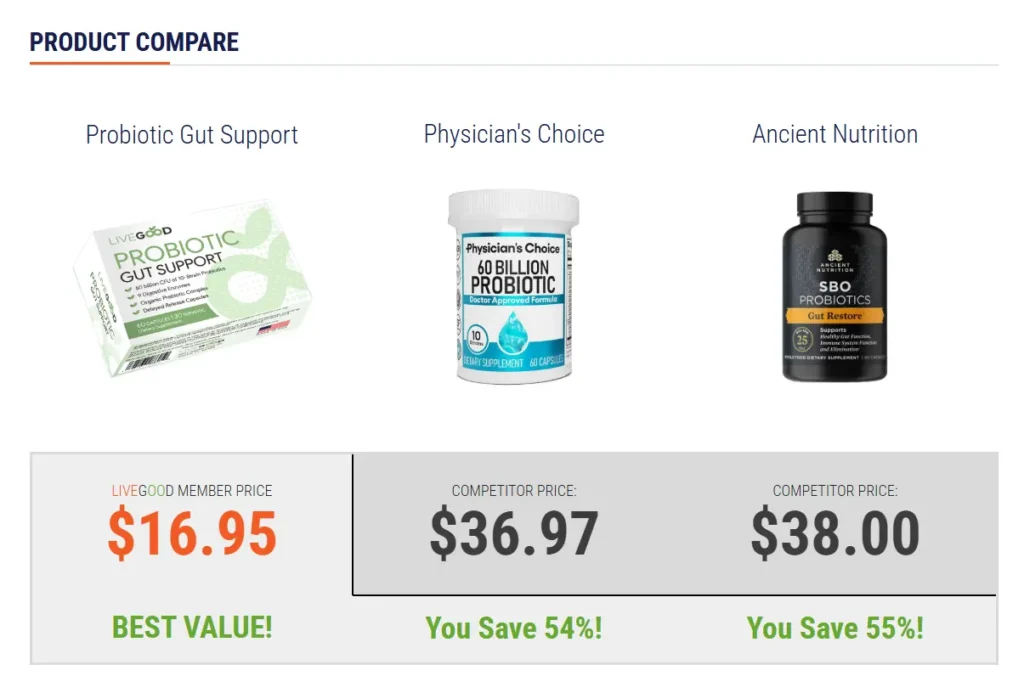The width and height of the screenshot is (1024, 676).
Task: Select the $38.00 competitor price
Action: tap(835, 534)
